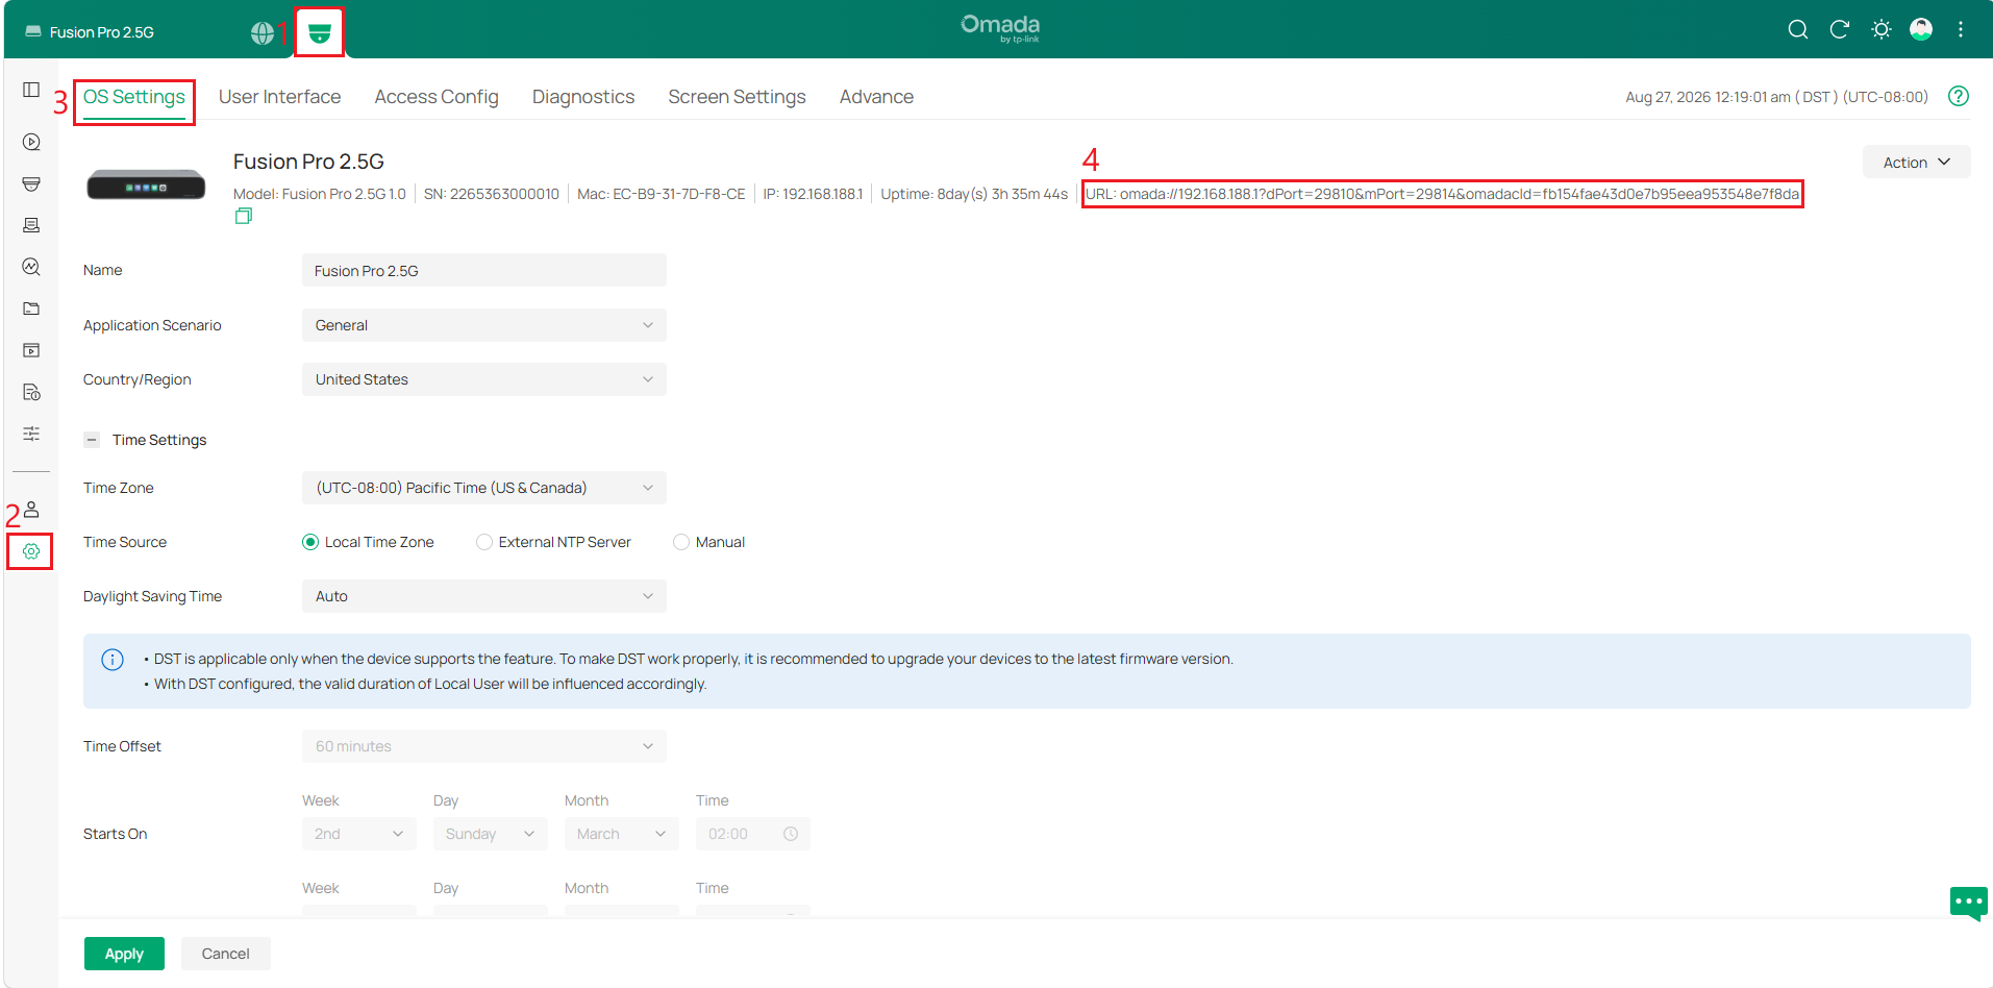Open the Starts On Month March dropdown
The height and width of the screenshot is (988, 1993).
tap(622, 834)
